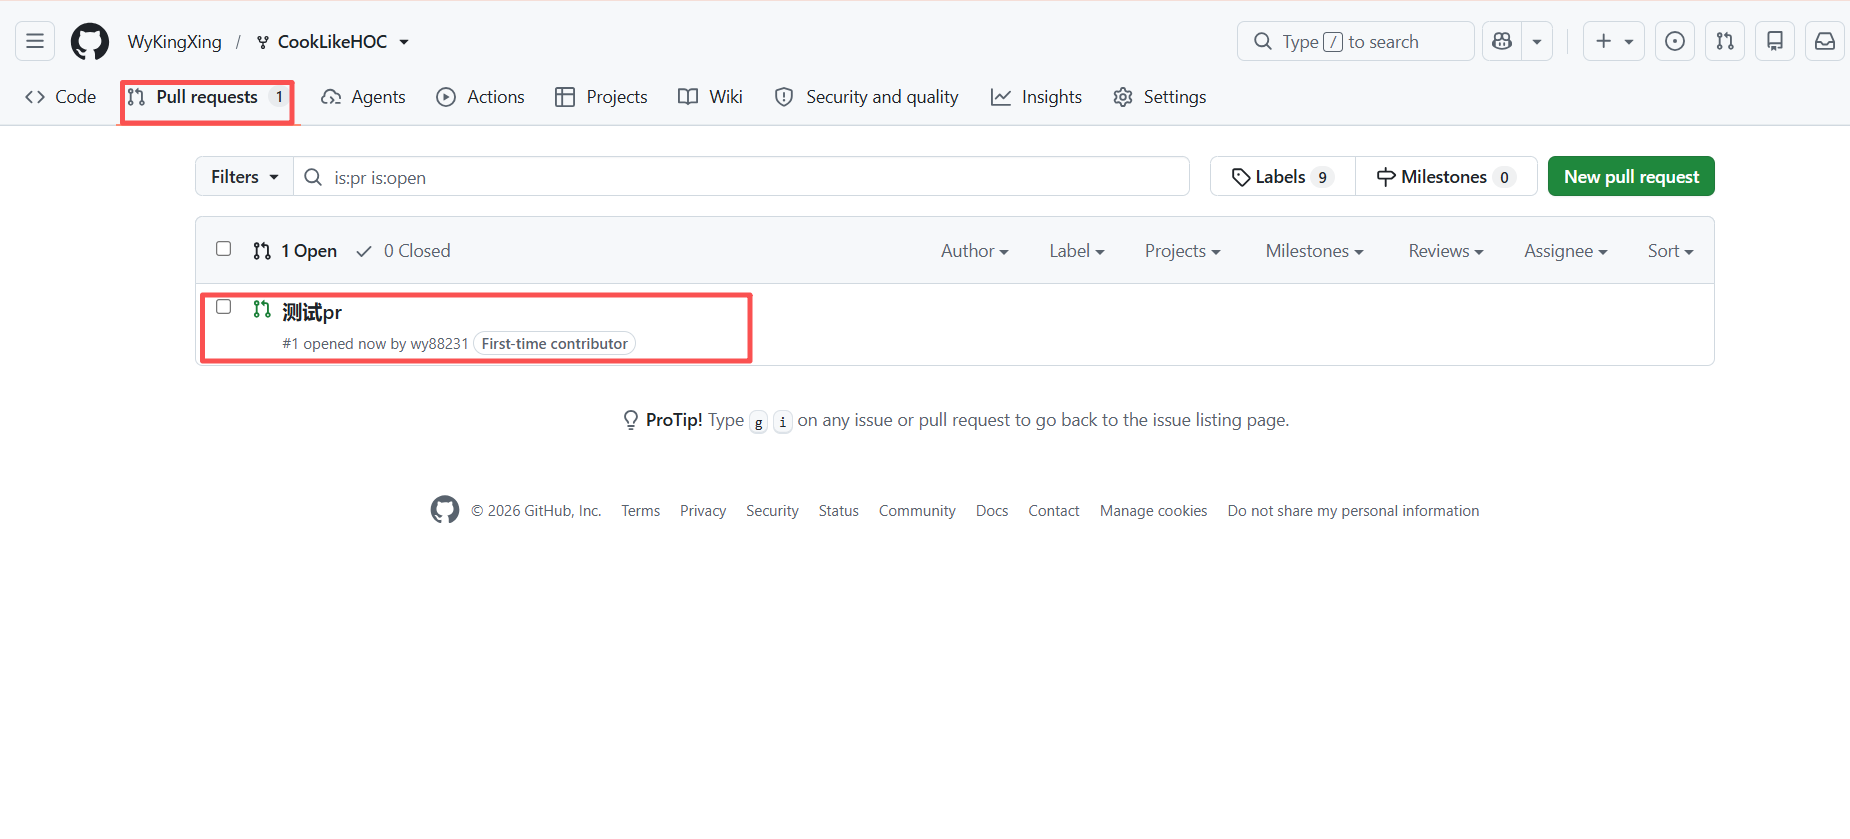Screen dimensions: 1850x839
Task: Open the Status footer link
Action: point(839,511)
